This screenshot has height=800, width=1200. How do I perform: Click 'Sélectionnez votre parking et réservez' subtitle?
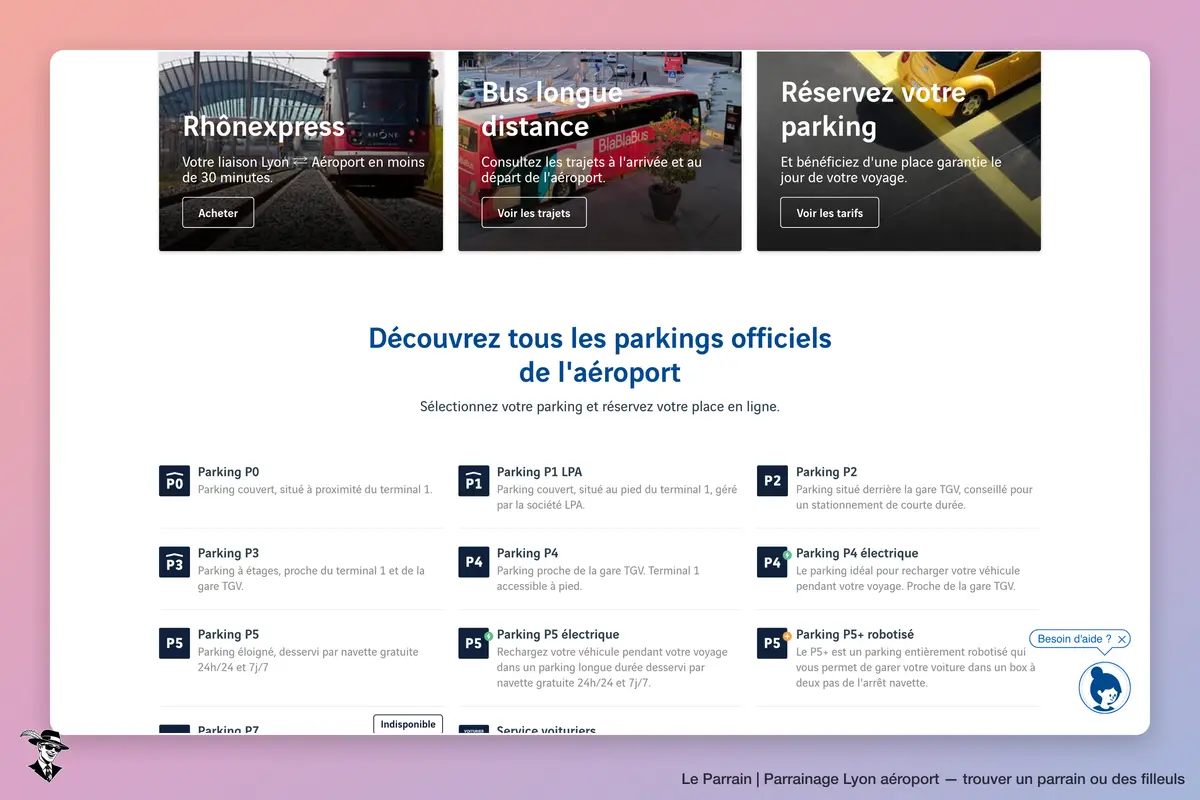[x=600, y=407]
